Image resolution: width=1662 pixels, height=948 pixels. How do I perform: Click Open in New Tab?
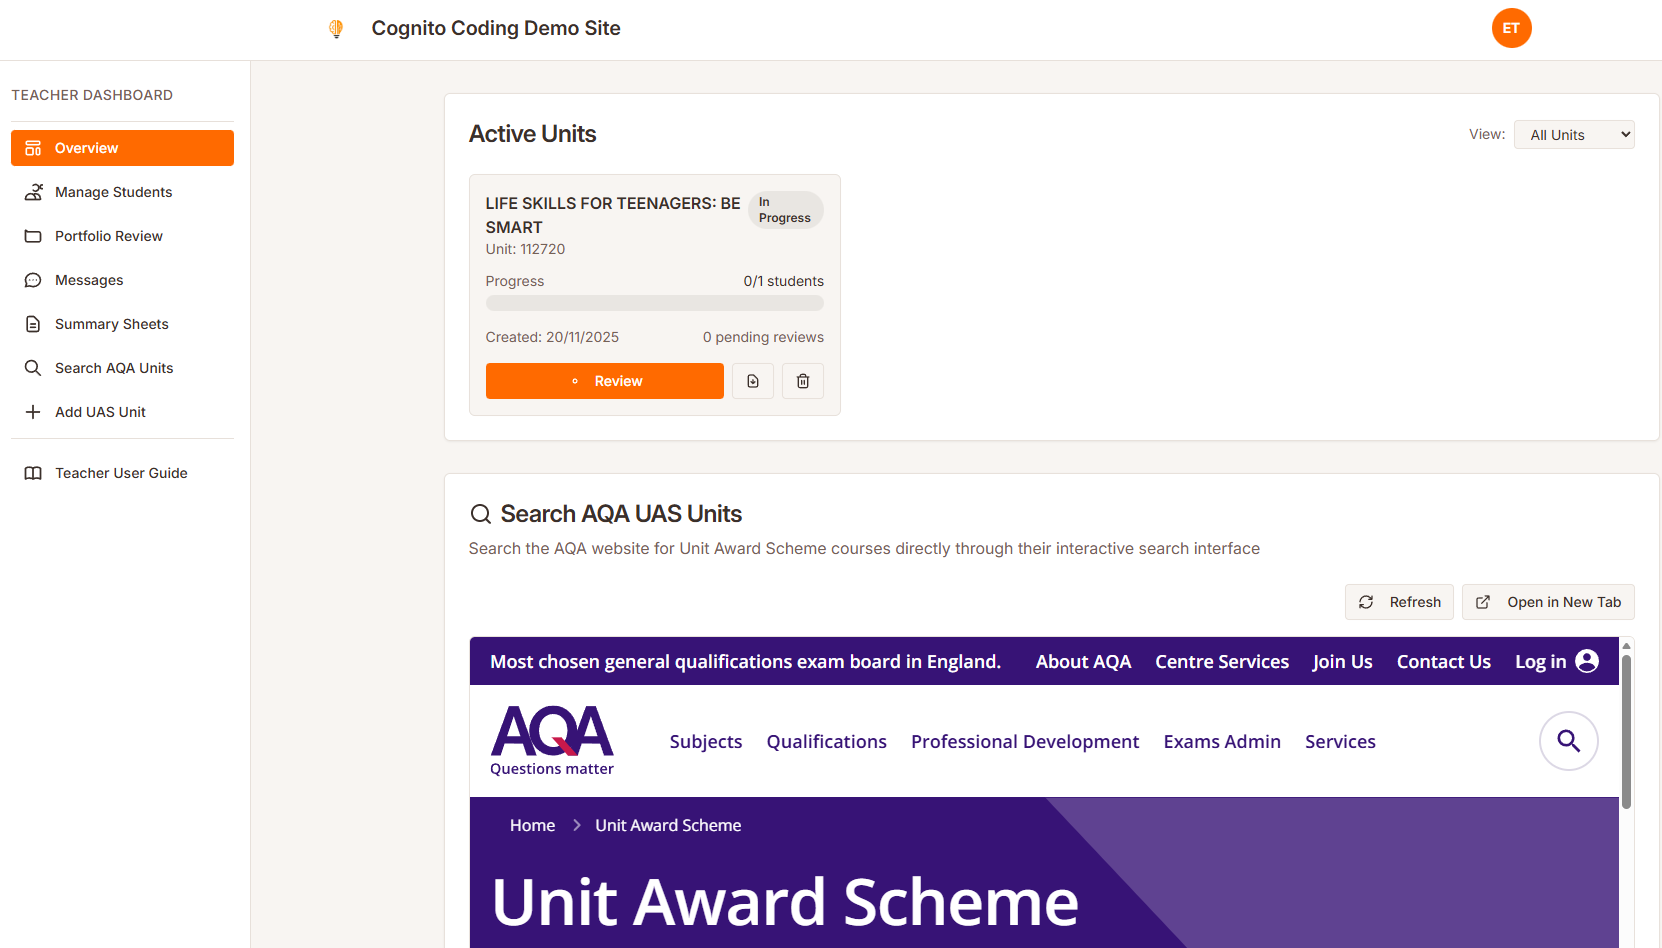1548,602
